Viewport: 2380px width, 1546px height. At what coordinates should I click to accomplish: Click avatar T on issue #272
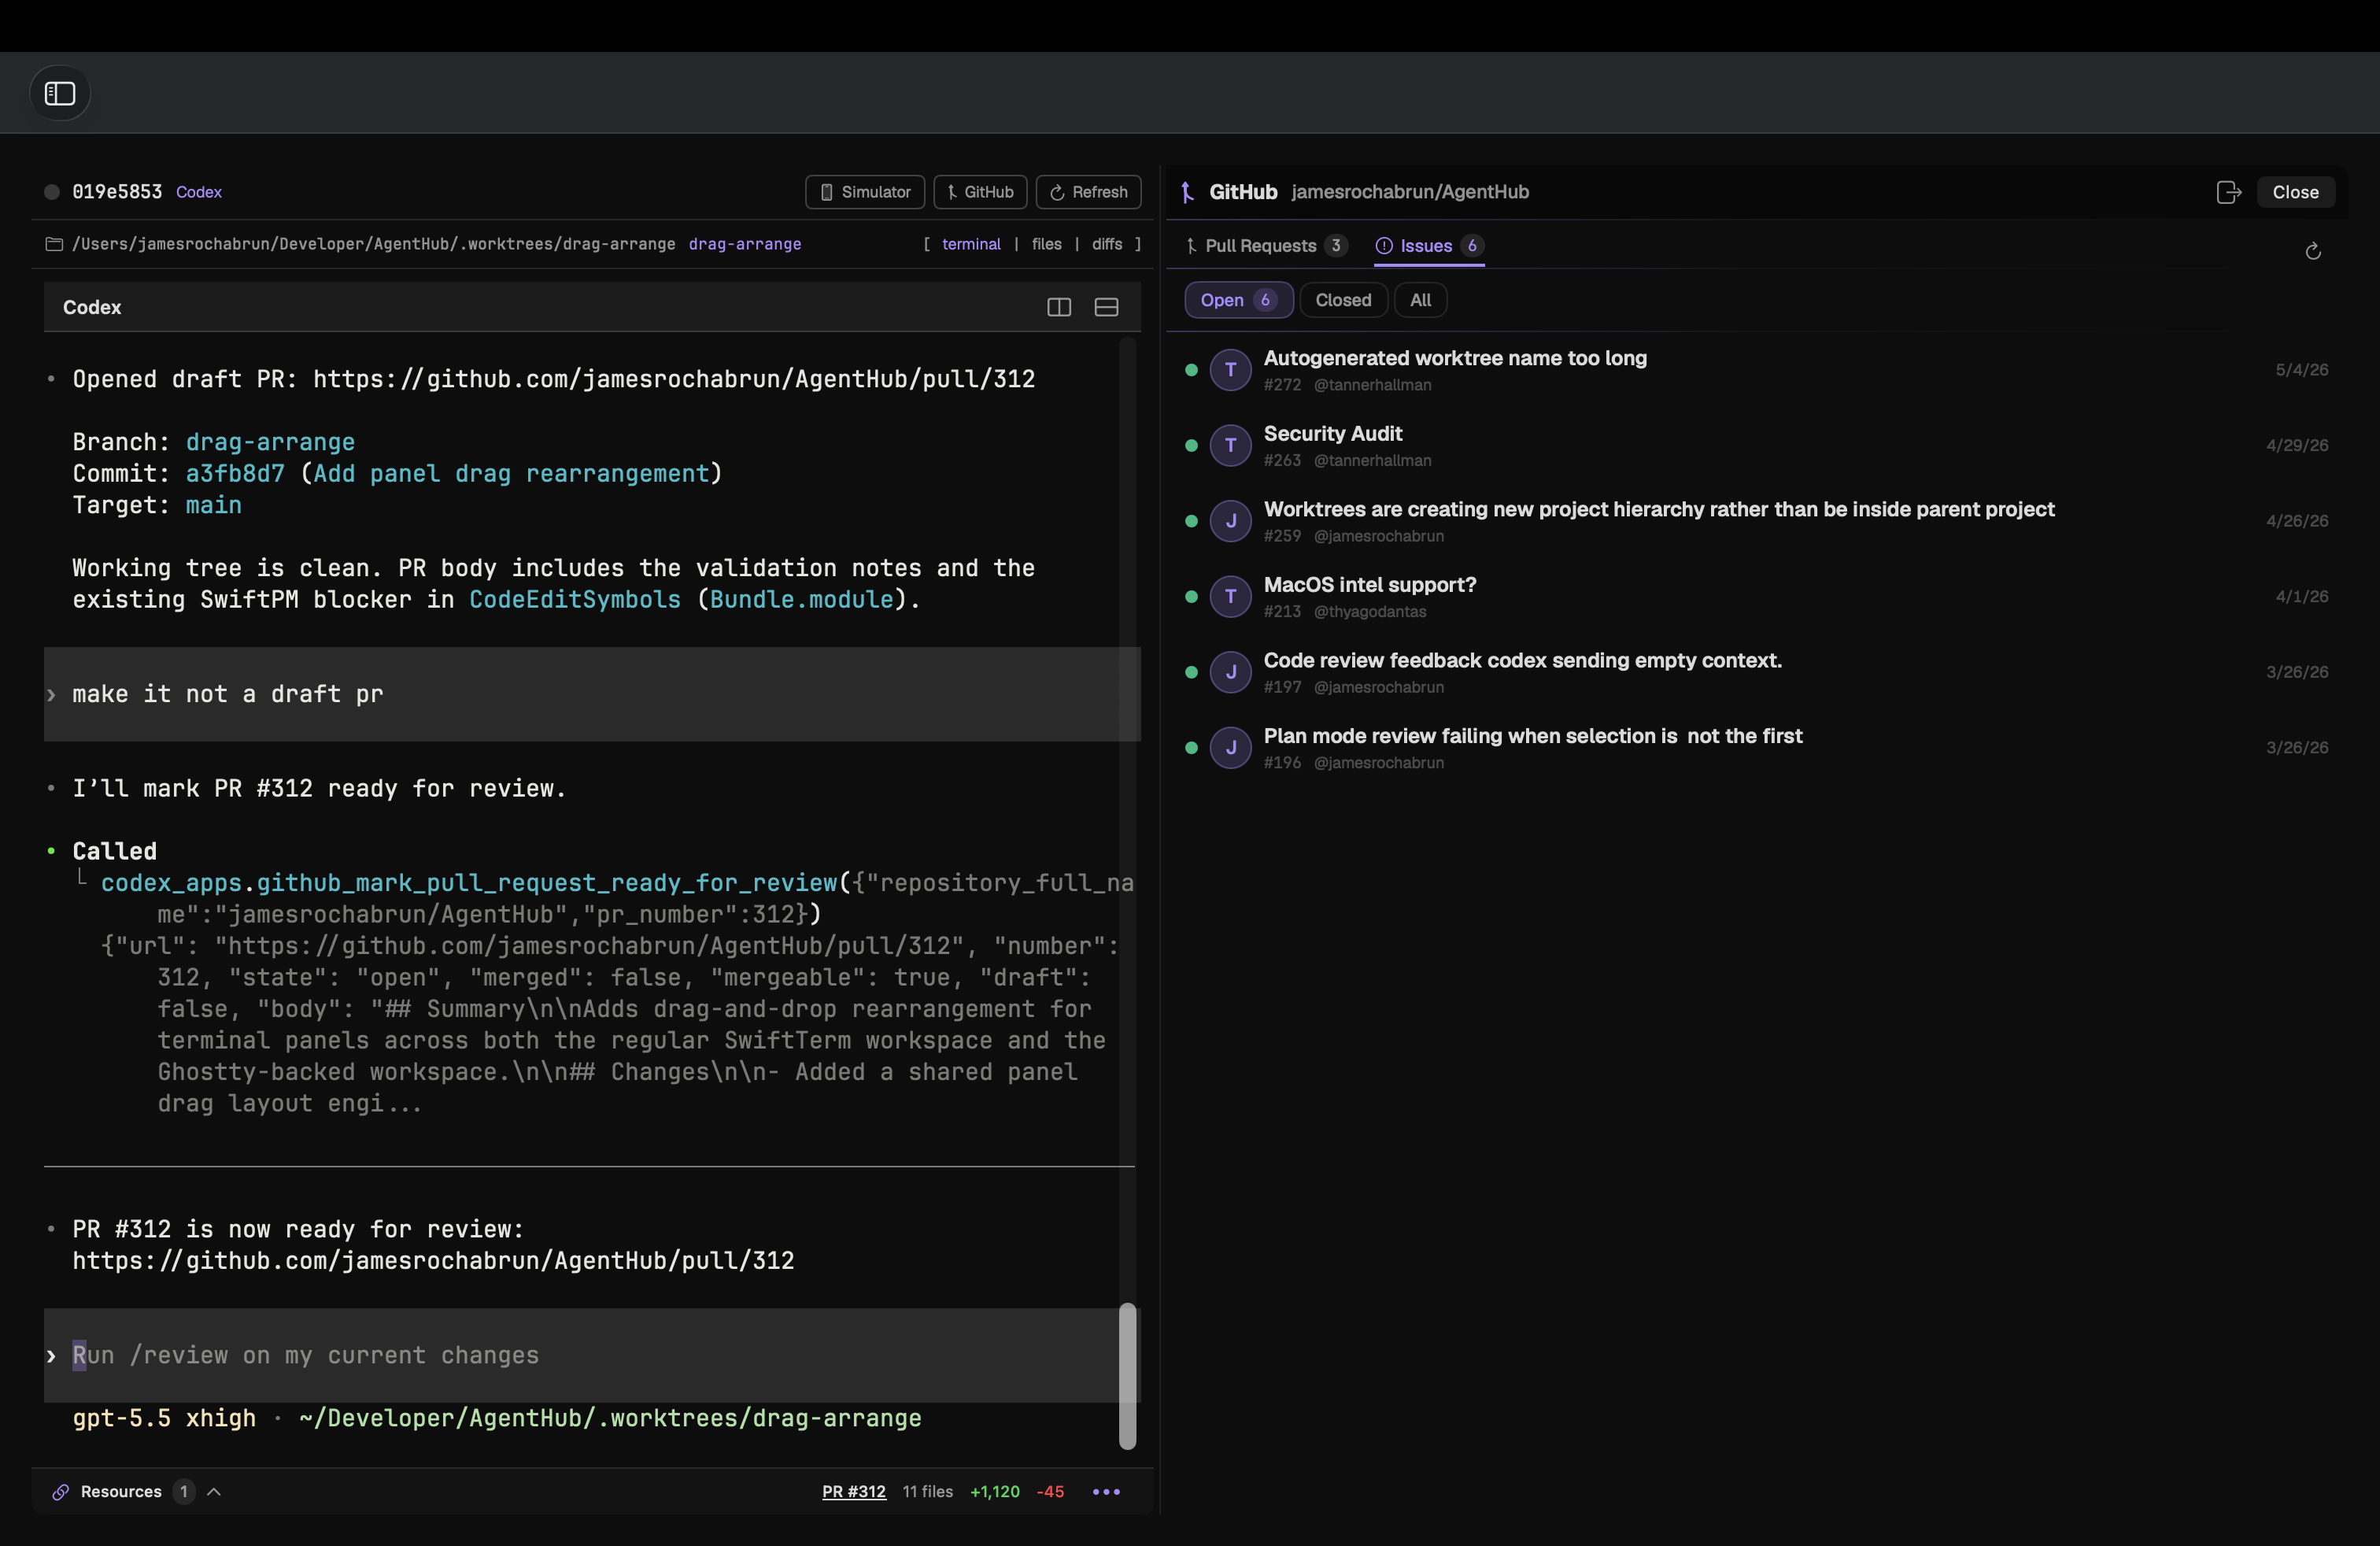1230,370
